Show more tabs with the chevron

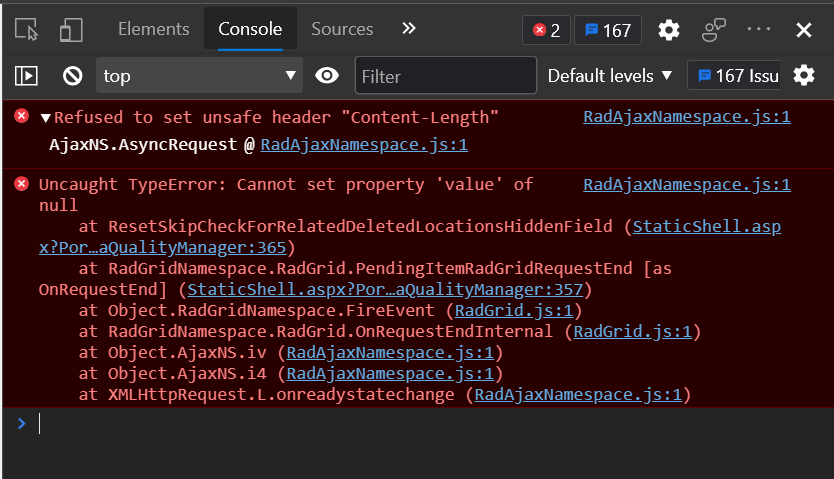(408, 29)
